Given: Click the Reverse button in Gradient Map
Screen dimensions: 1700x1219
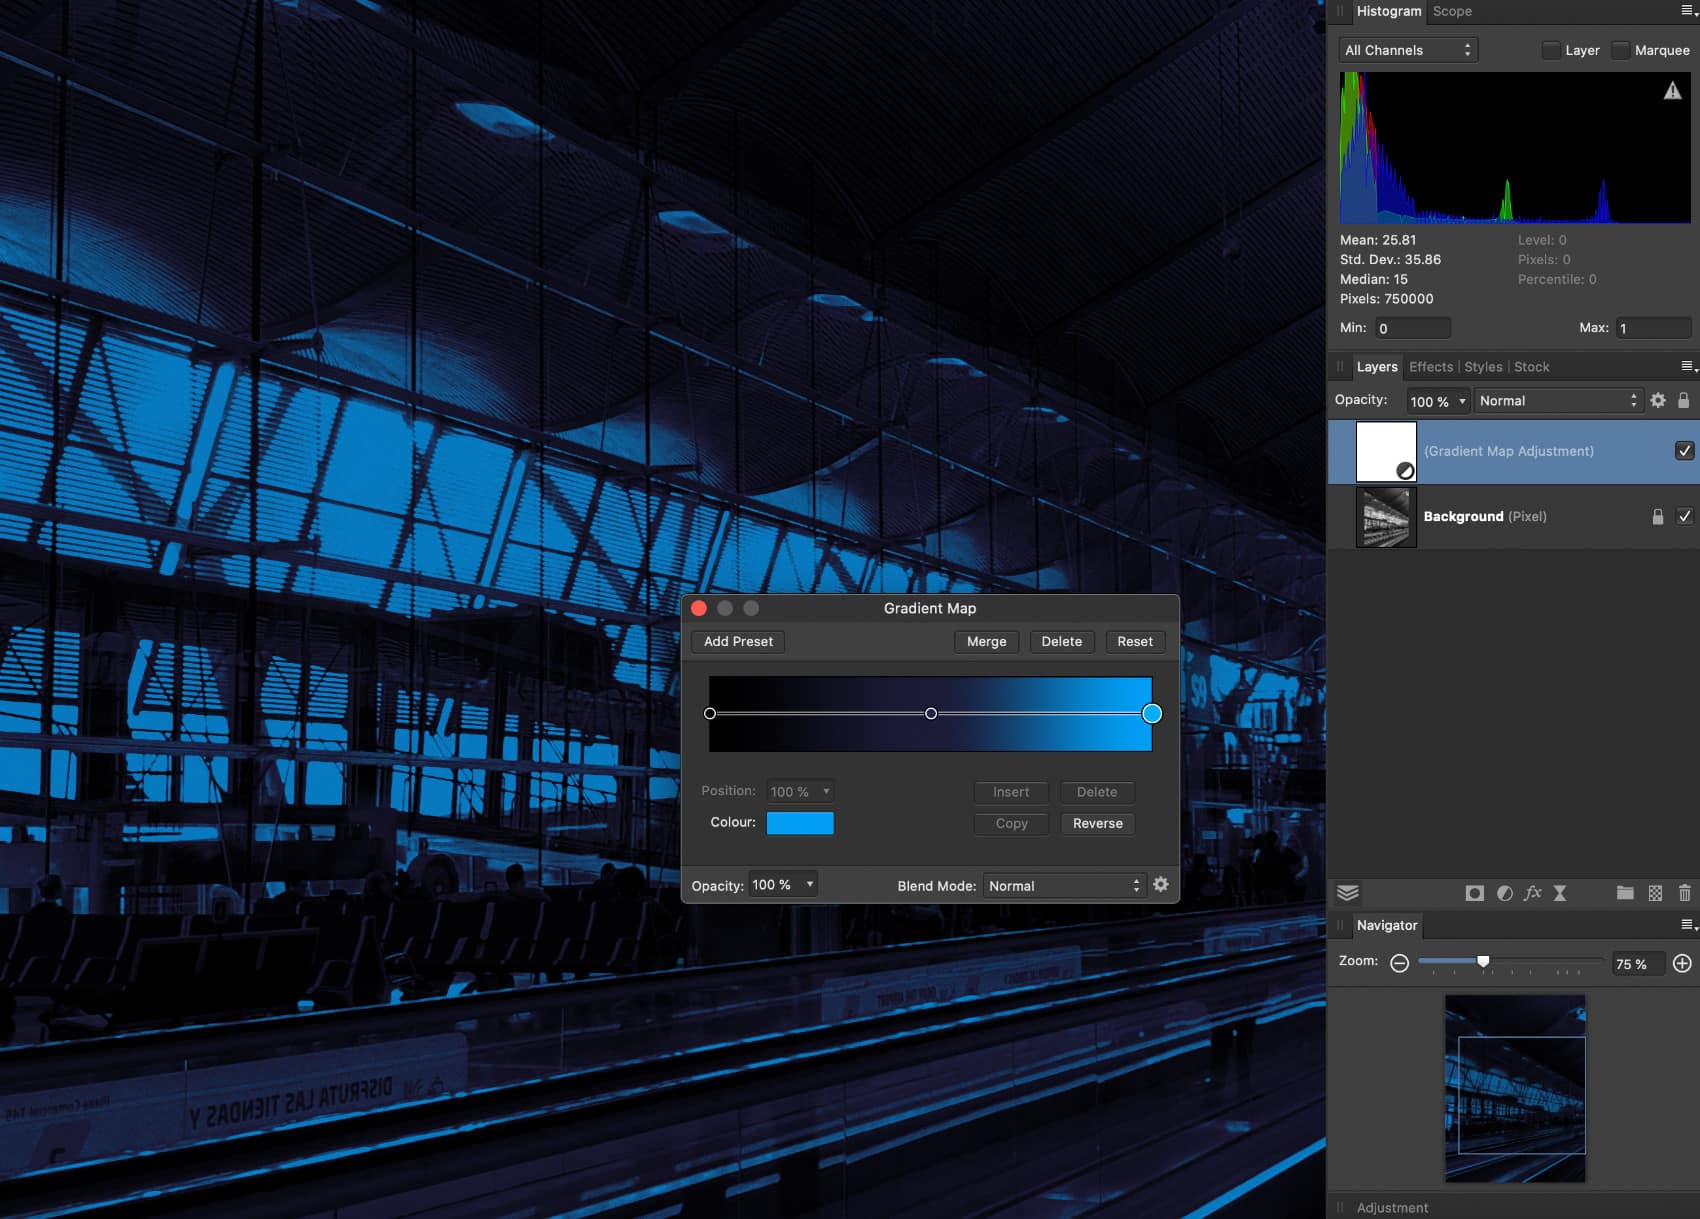Looking at the screenshot, I should pyautogui.click(x=1097, y=823).
